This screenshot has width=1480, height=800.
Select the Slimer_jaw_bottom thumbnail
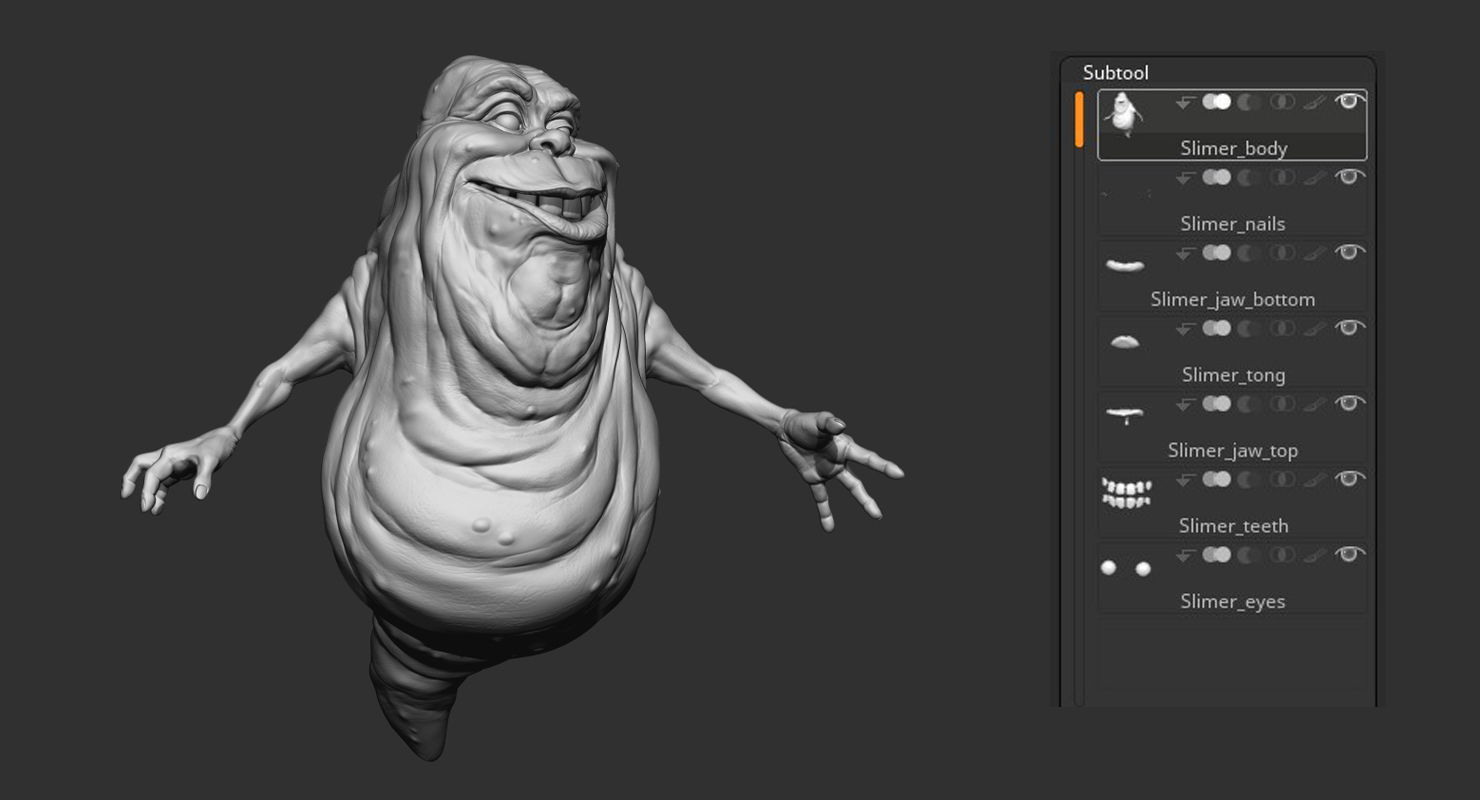pos(1125,265)
